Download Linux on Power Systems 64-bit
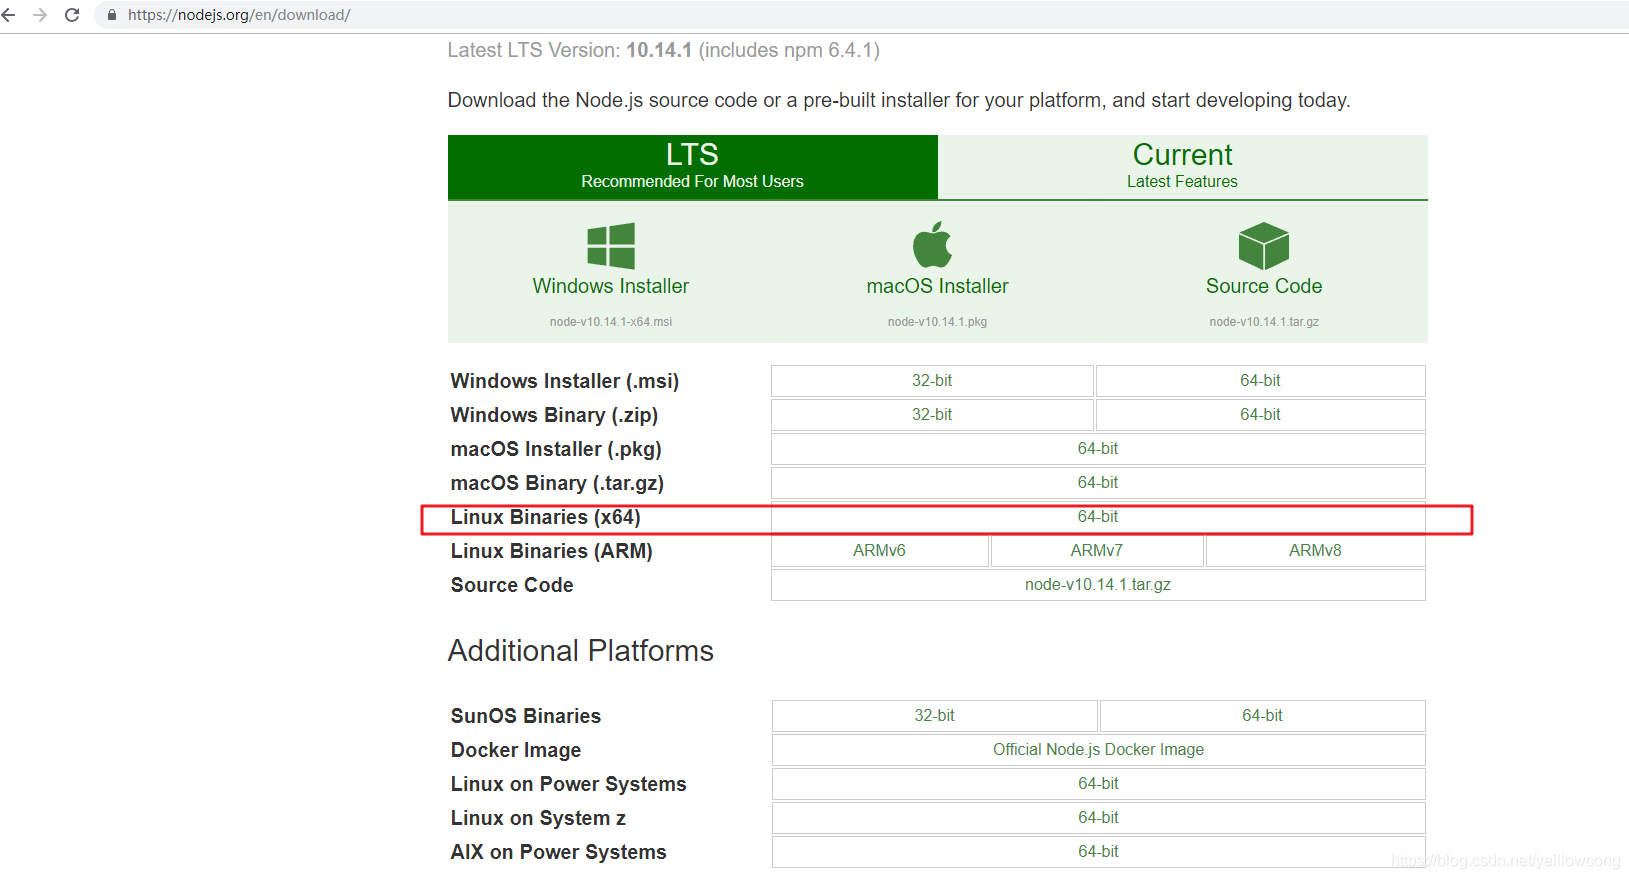 [1098, 784]
